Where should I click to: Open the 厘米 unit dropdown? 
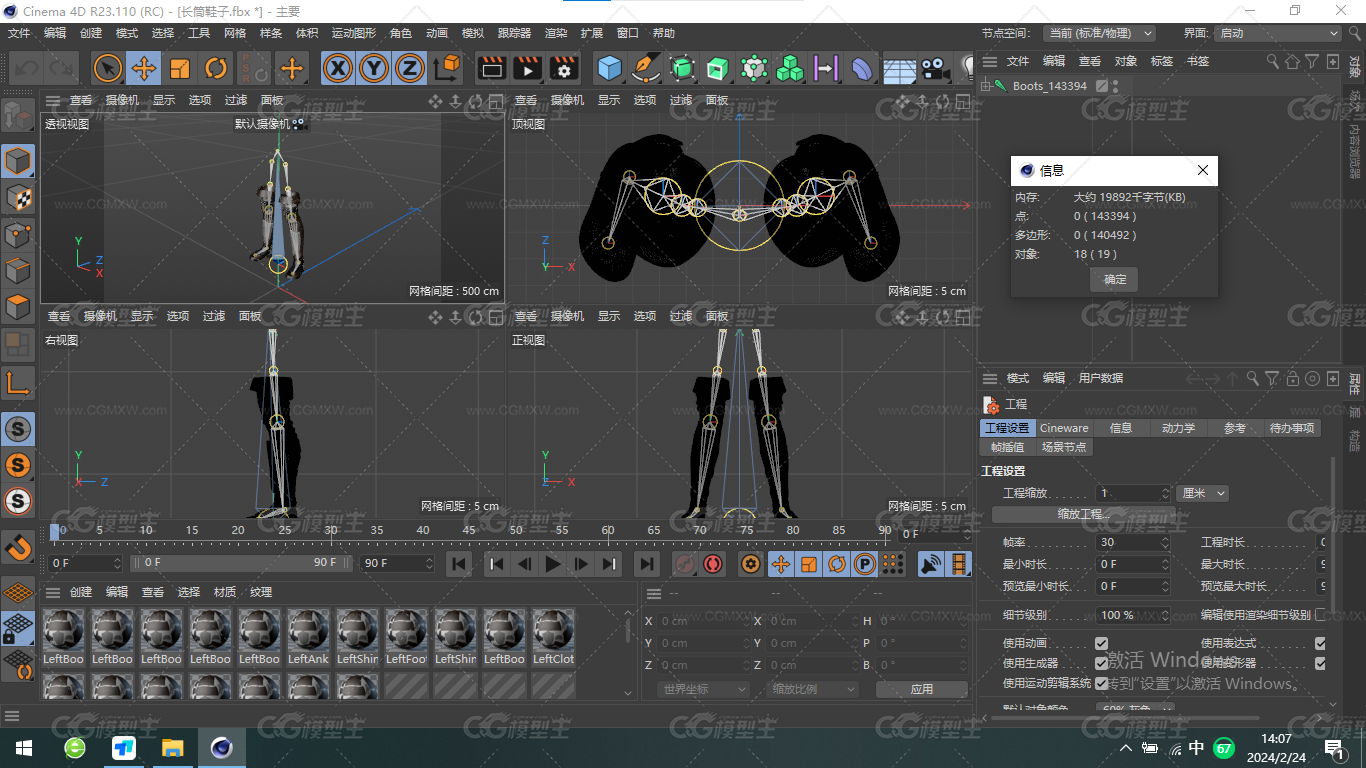pyautogui.click(x=1202, y=493)
